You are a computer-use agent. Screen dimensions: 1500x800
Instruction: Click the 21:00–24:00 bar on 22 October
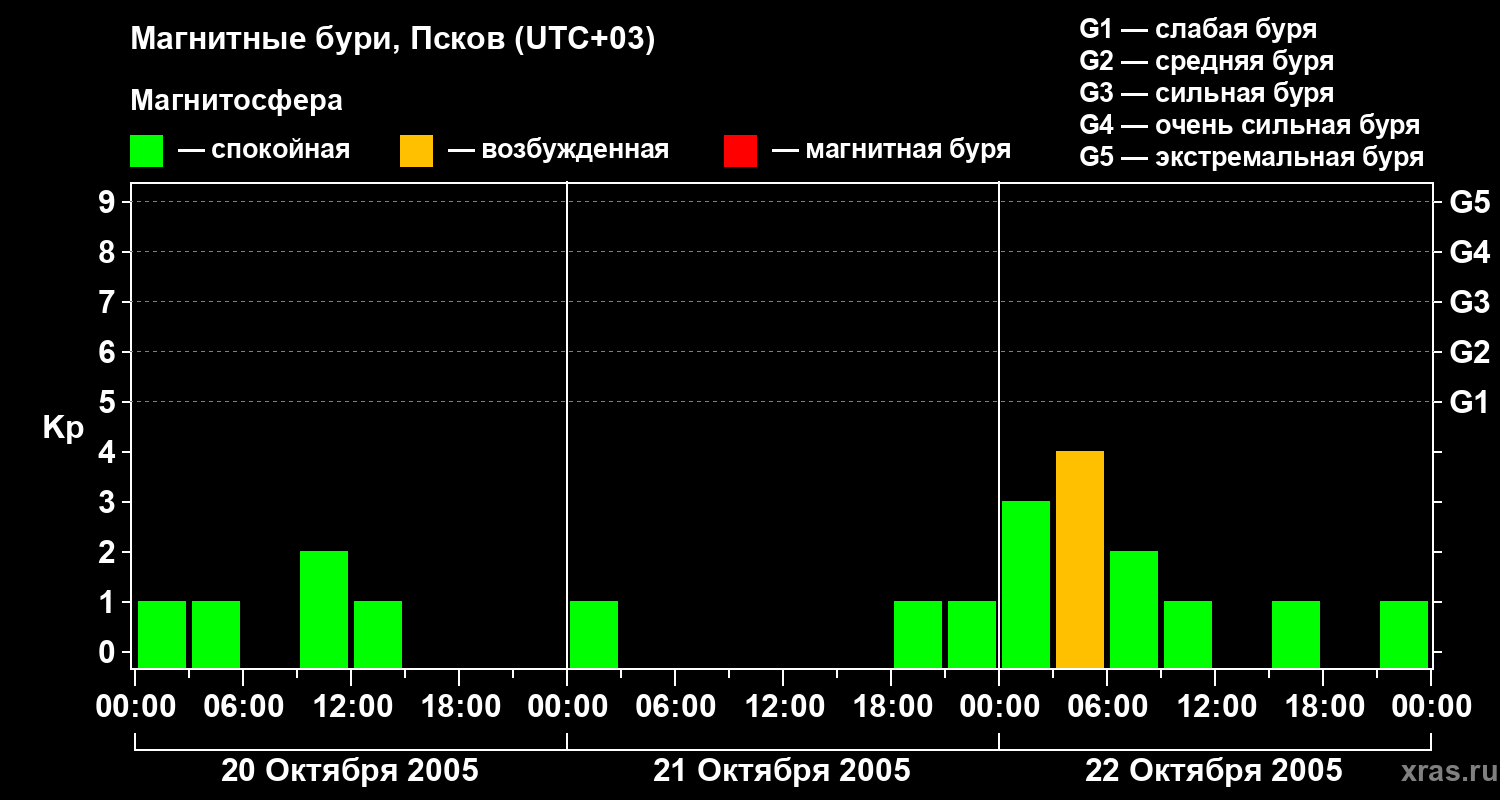[1404, 634]
